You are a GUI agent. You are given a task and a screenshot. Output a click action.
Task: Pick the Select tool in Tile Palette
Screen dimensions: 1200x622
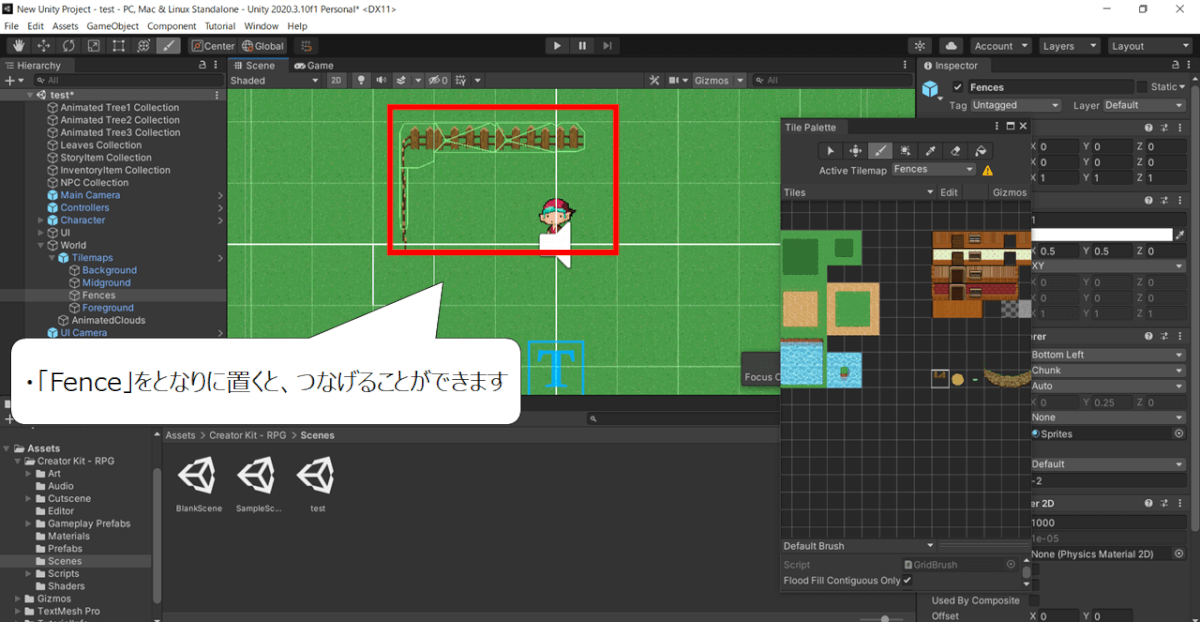[x=830, y=151]
